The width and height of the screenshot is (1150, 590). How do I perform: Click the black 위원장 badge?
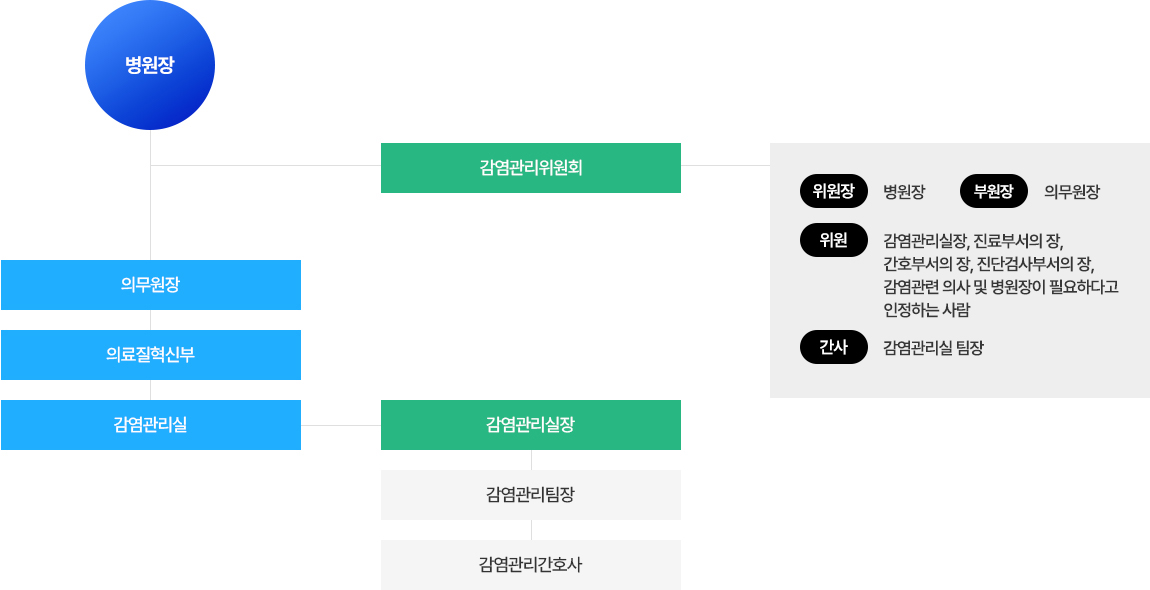tap(834, 192)
